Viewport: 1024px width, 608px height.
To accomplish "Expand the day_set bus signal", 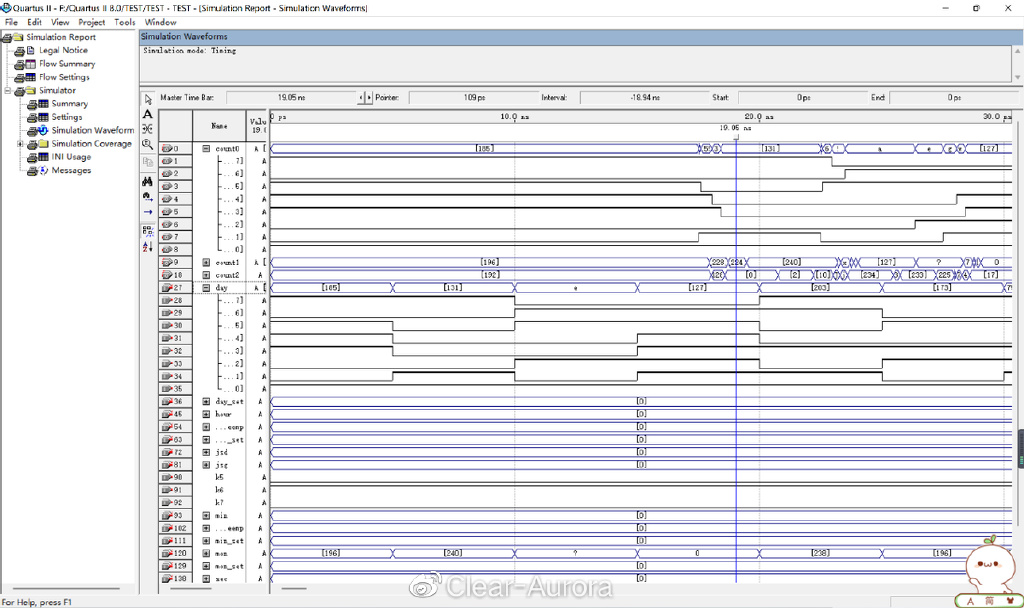I will [x=206, y=402].
